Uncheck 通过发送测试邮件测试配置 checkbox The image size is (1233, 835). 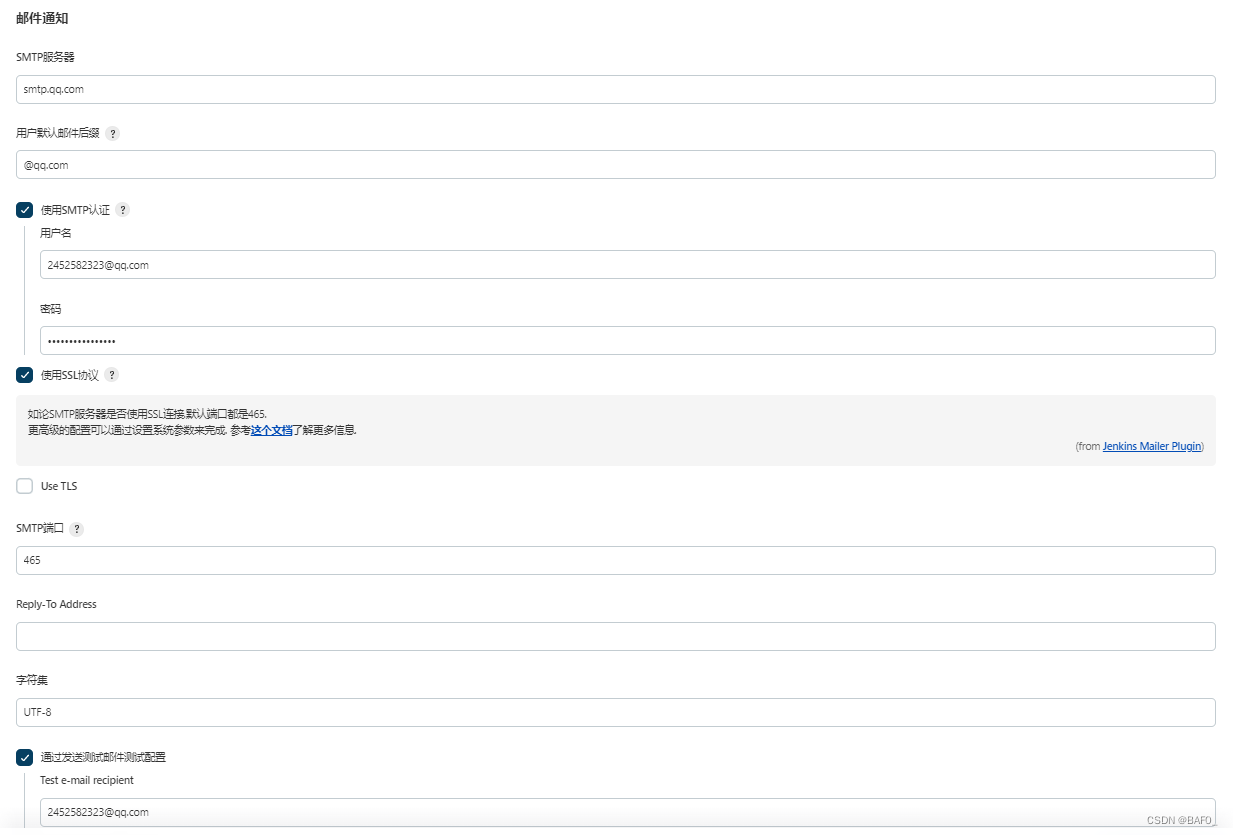point(25,757)
